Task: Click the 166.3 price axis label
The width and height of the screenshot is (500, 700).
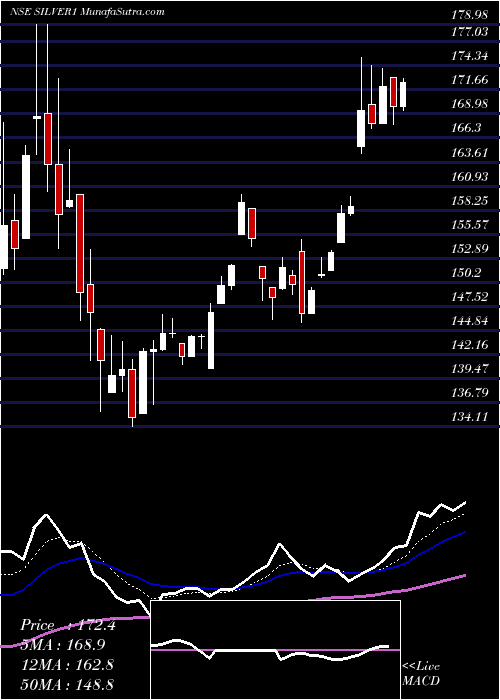Action: (467, 129)
